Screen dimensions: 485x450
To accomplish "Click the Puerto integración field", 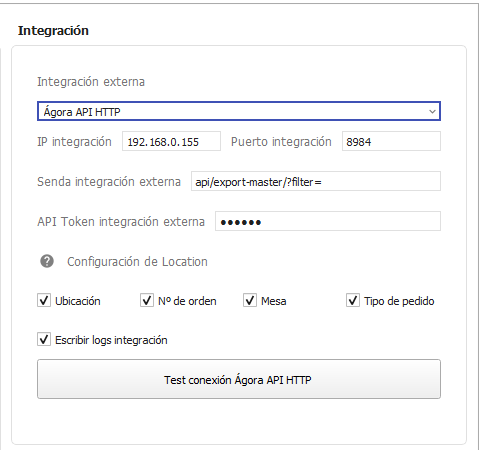I will coord(391,141).
